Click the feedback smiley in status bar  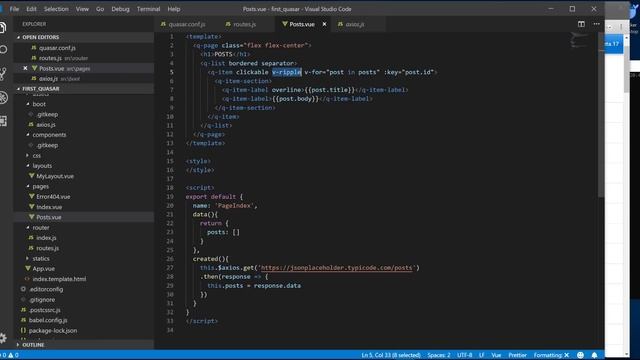pyautogui.click(x=580, y=355)
